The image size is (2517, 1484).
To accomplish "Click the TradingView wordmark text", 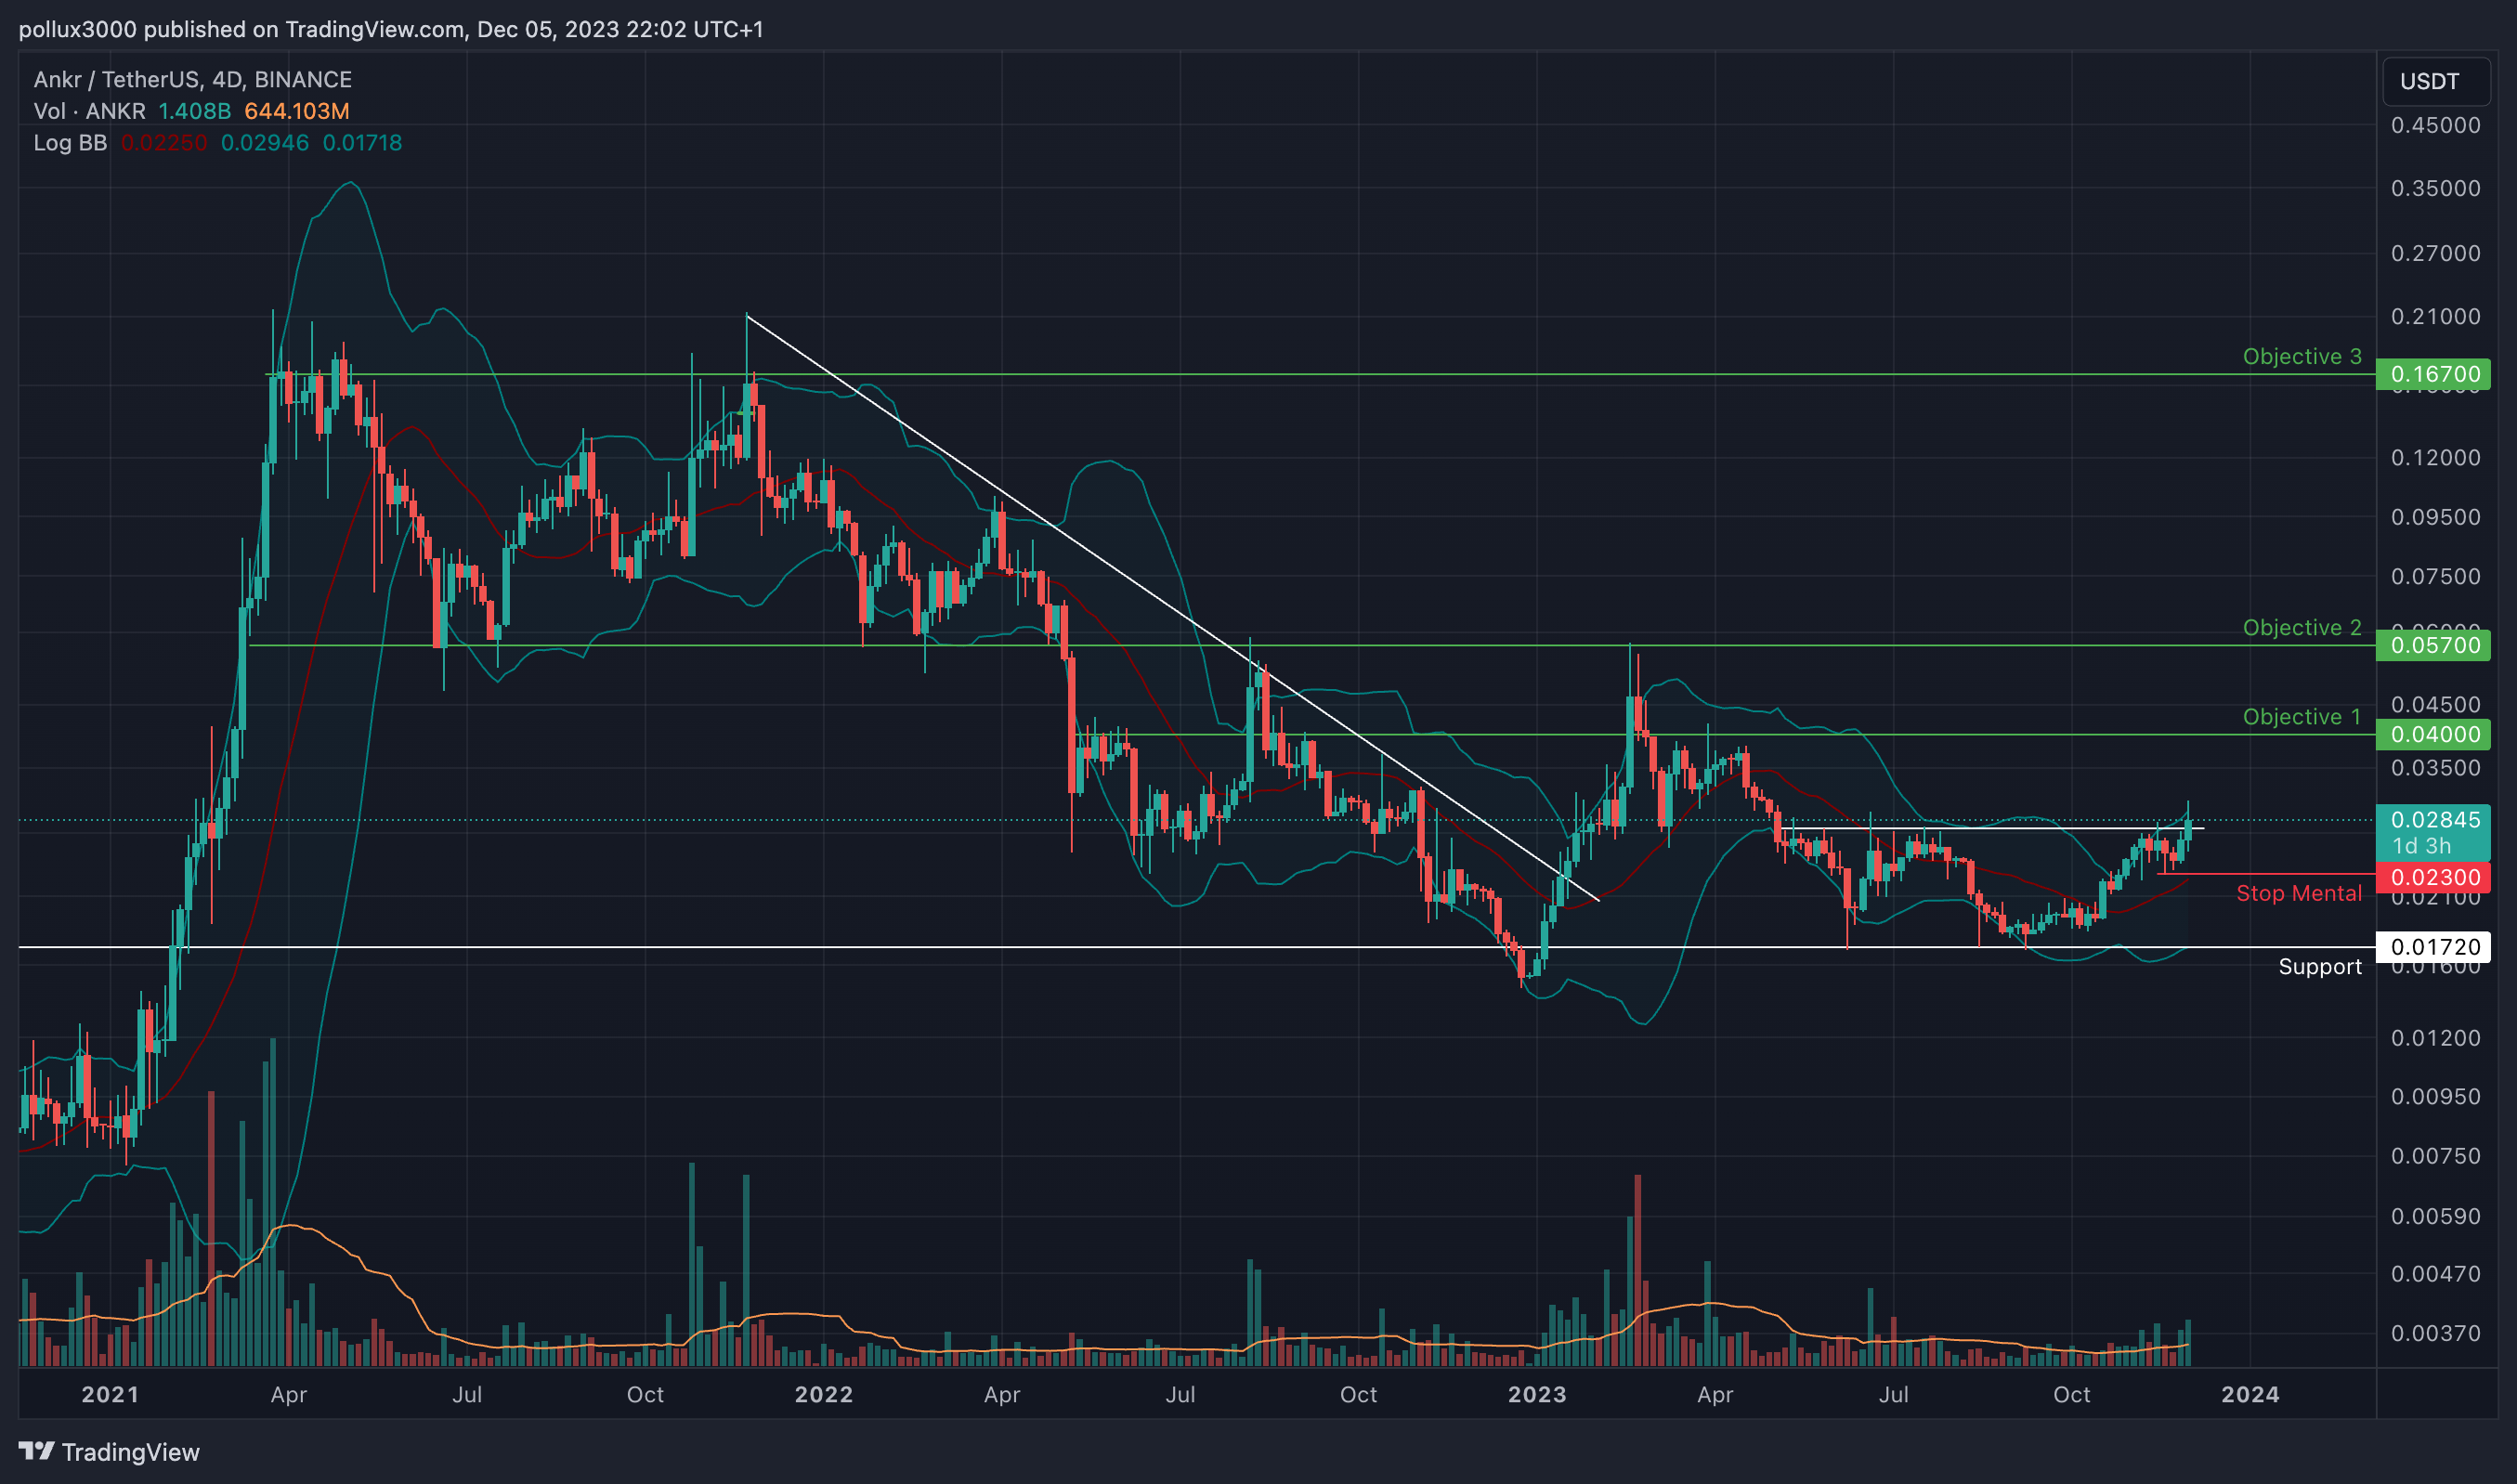I will tap(131, 1452).
